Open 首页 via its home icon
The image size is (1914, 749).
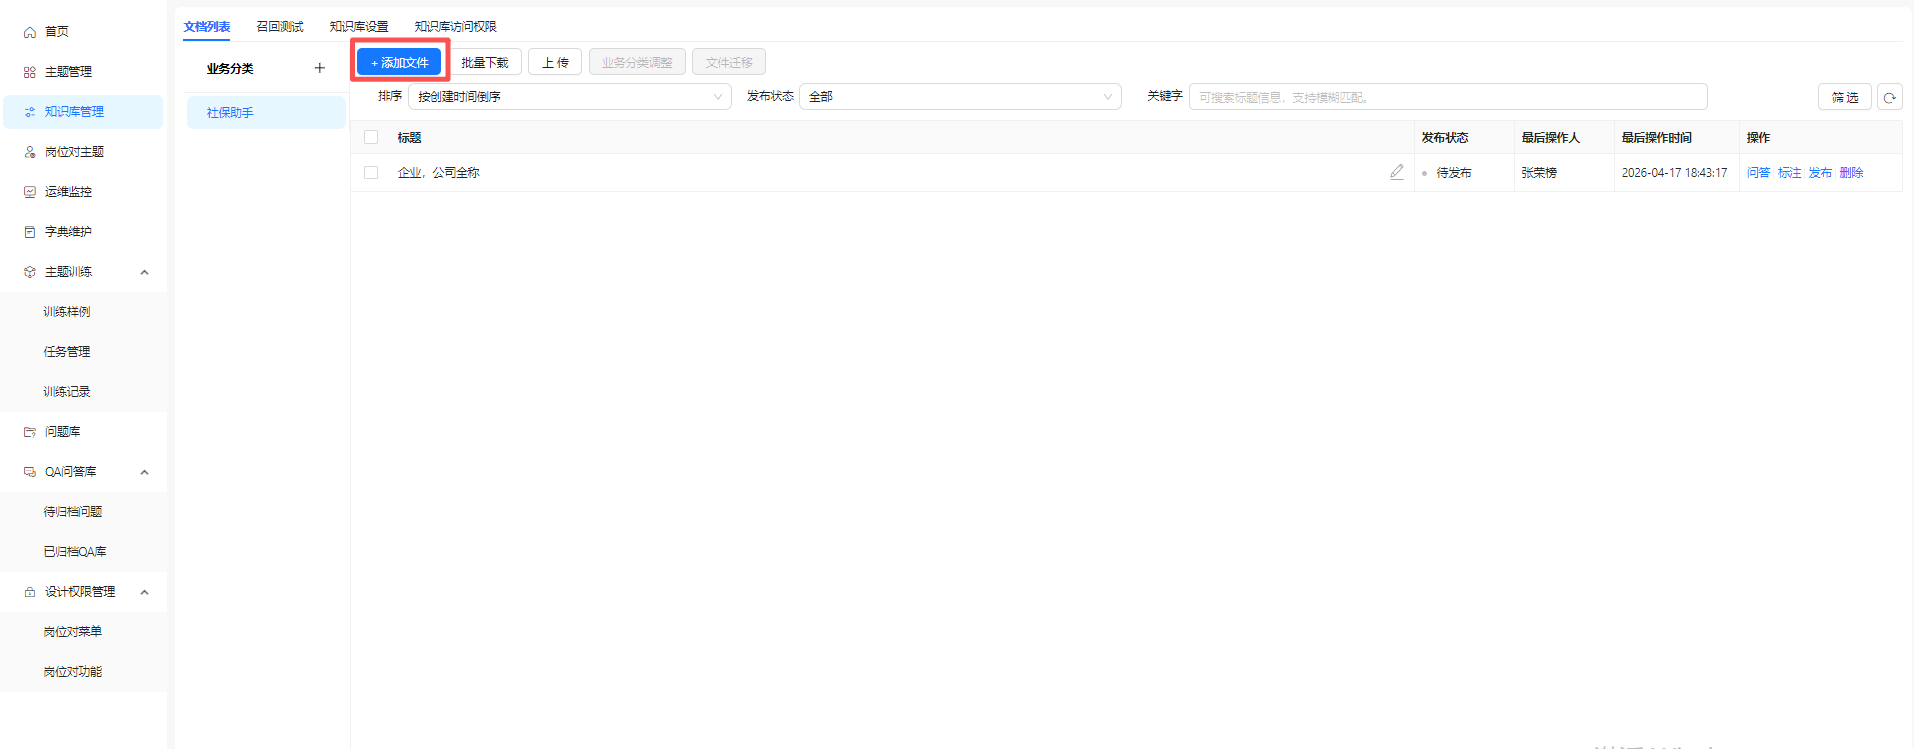point(30,32)
